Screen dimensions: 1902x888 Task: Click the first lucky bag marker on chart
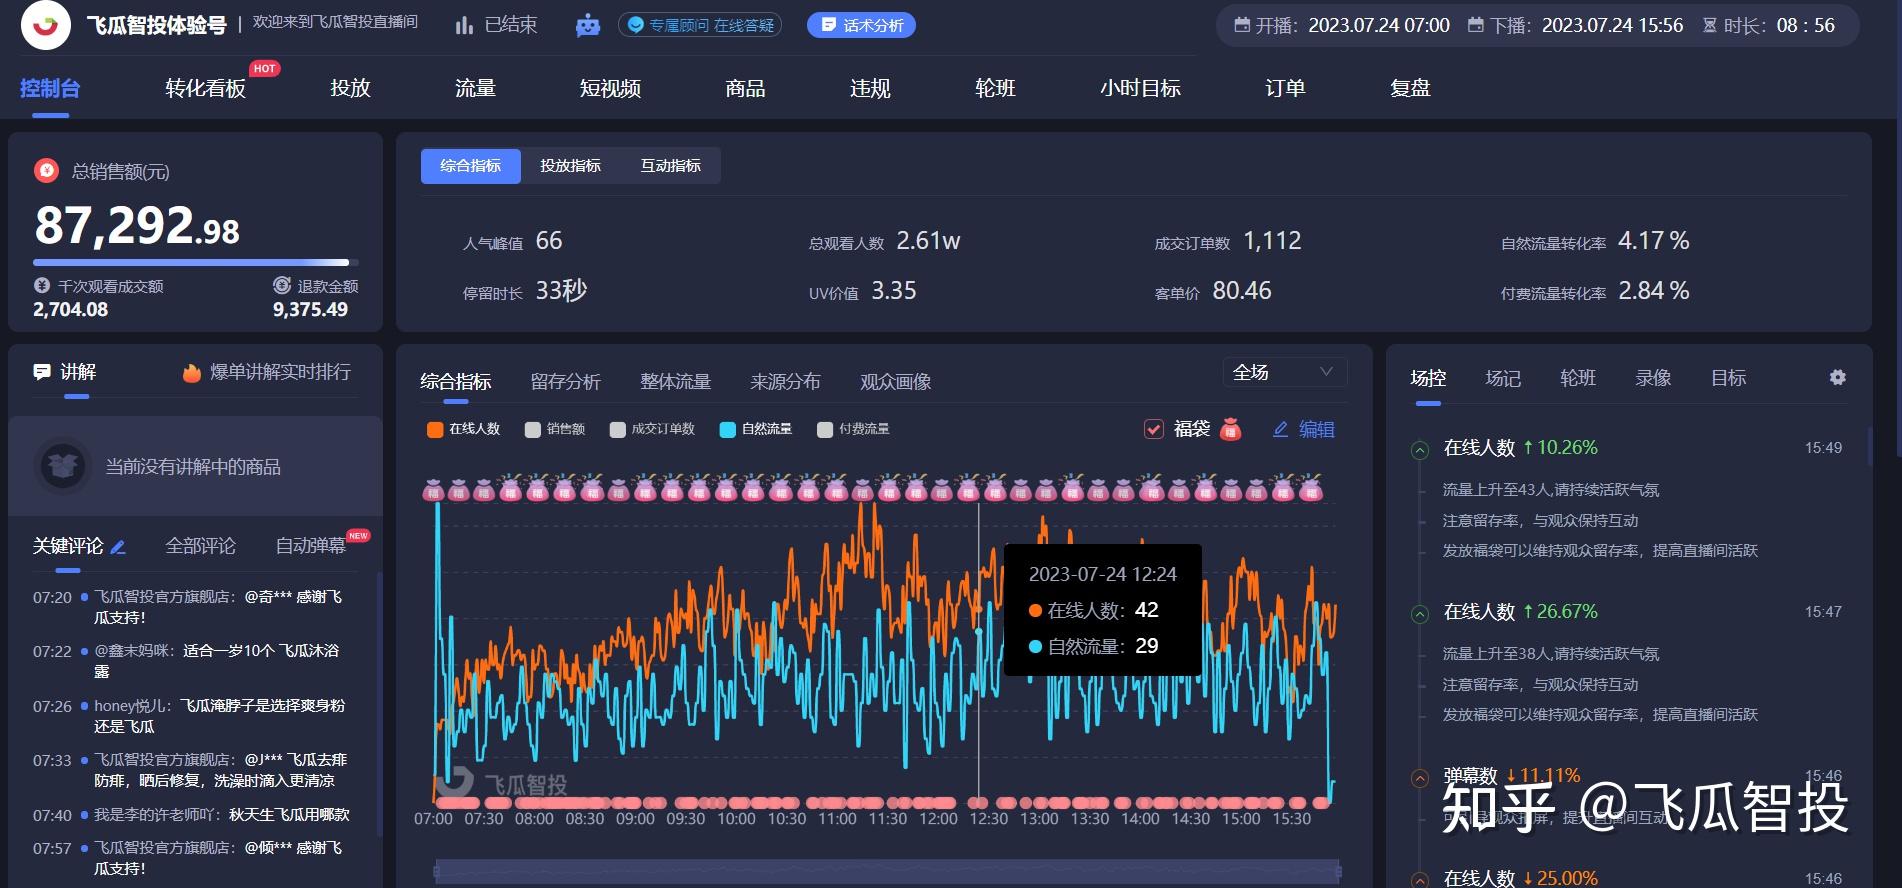tap(433, 490)
